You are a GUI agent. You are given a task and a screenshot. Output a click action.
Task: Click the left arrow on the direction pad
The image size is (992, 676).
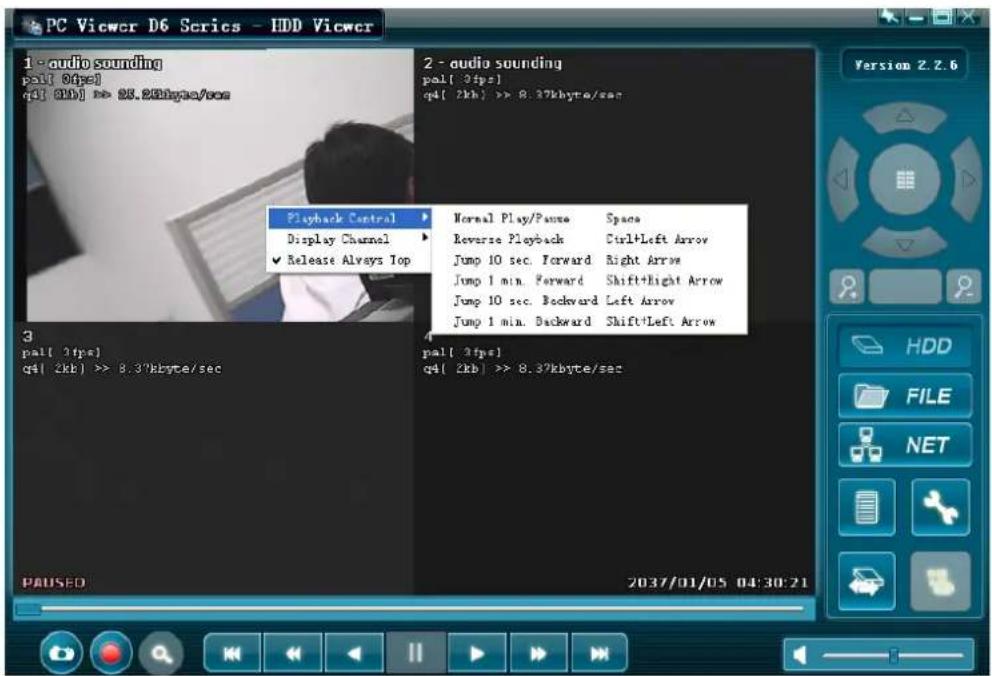tap(842, 180)
